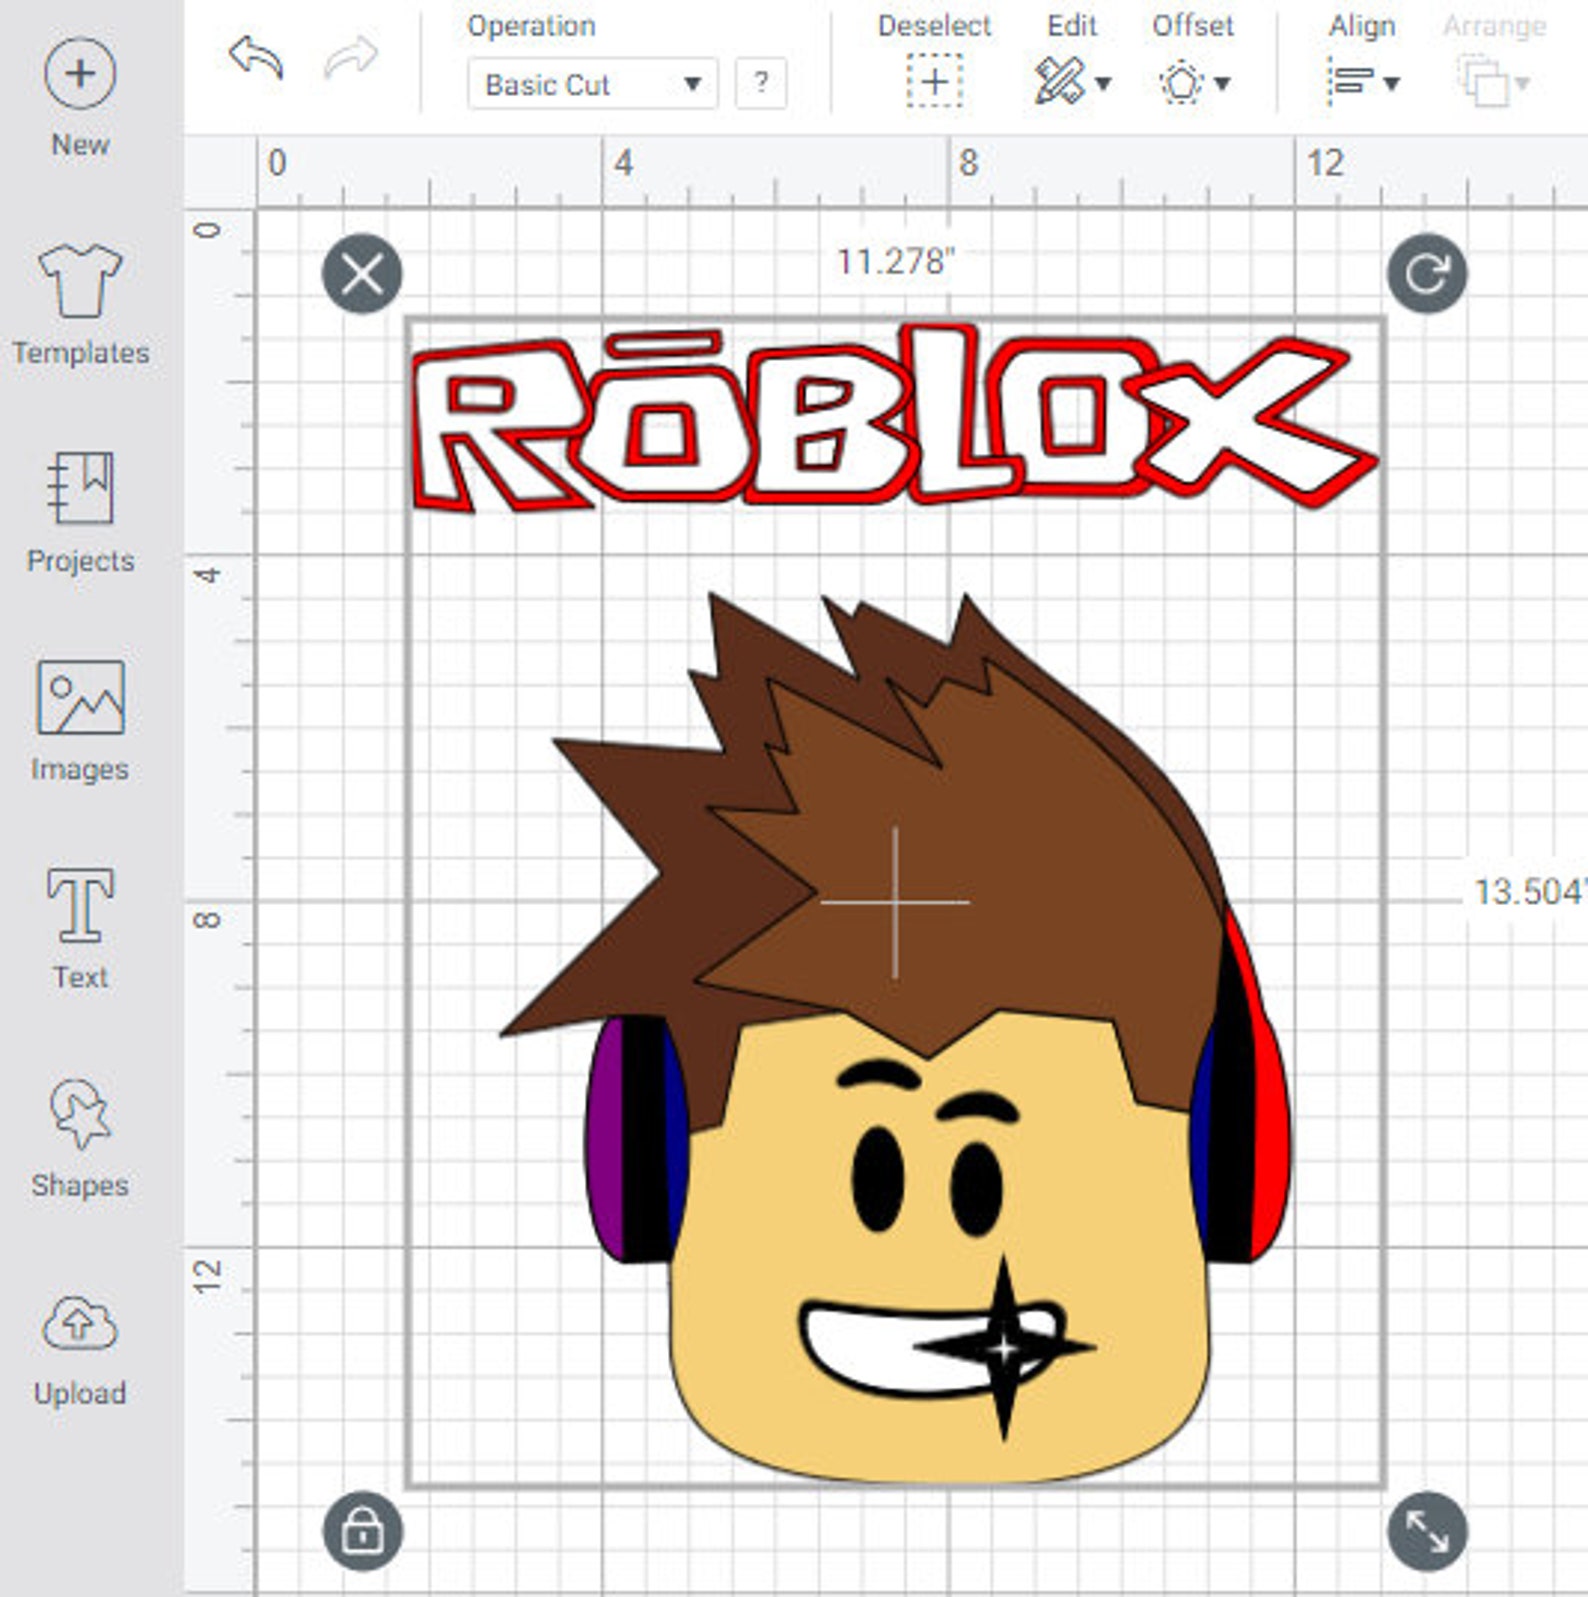Image resolution: width=1588 pixels, height=1597 pixels.
Task: Open the Images panel
Action: coord(80,697)
